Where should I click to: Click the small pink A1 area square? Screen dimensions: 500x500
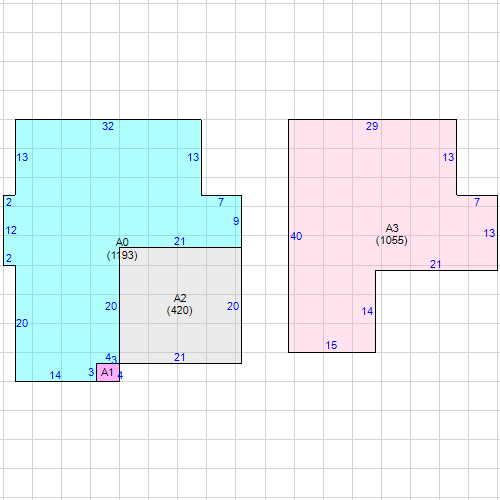tap(108, 372)
